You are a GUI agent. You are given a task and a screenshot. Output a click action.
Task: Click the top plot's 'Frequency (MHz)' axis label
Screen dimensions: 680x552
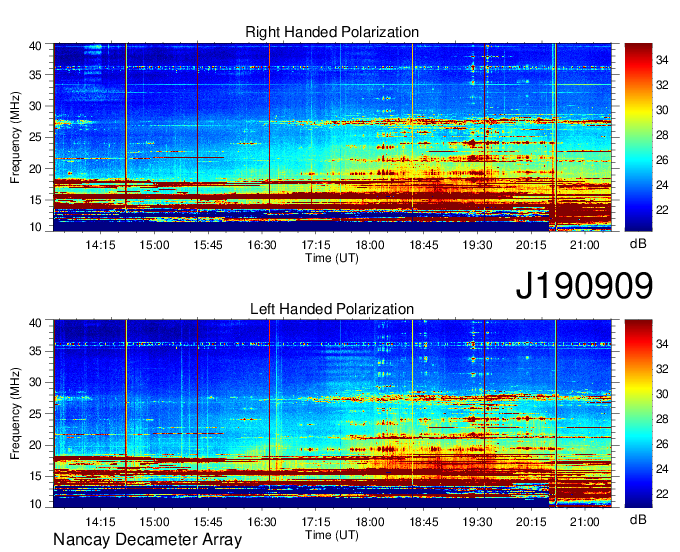point(15,137)
